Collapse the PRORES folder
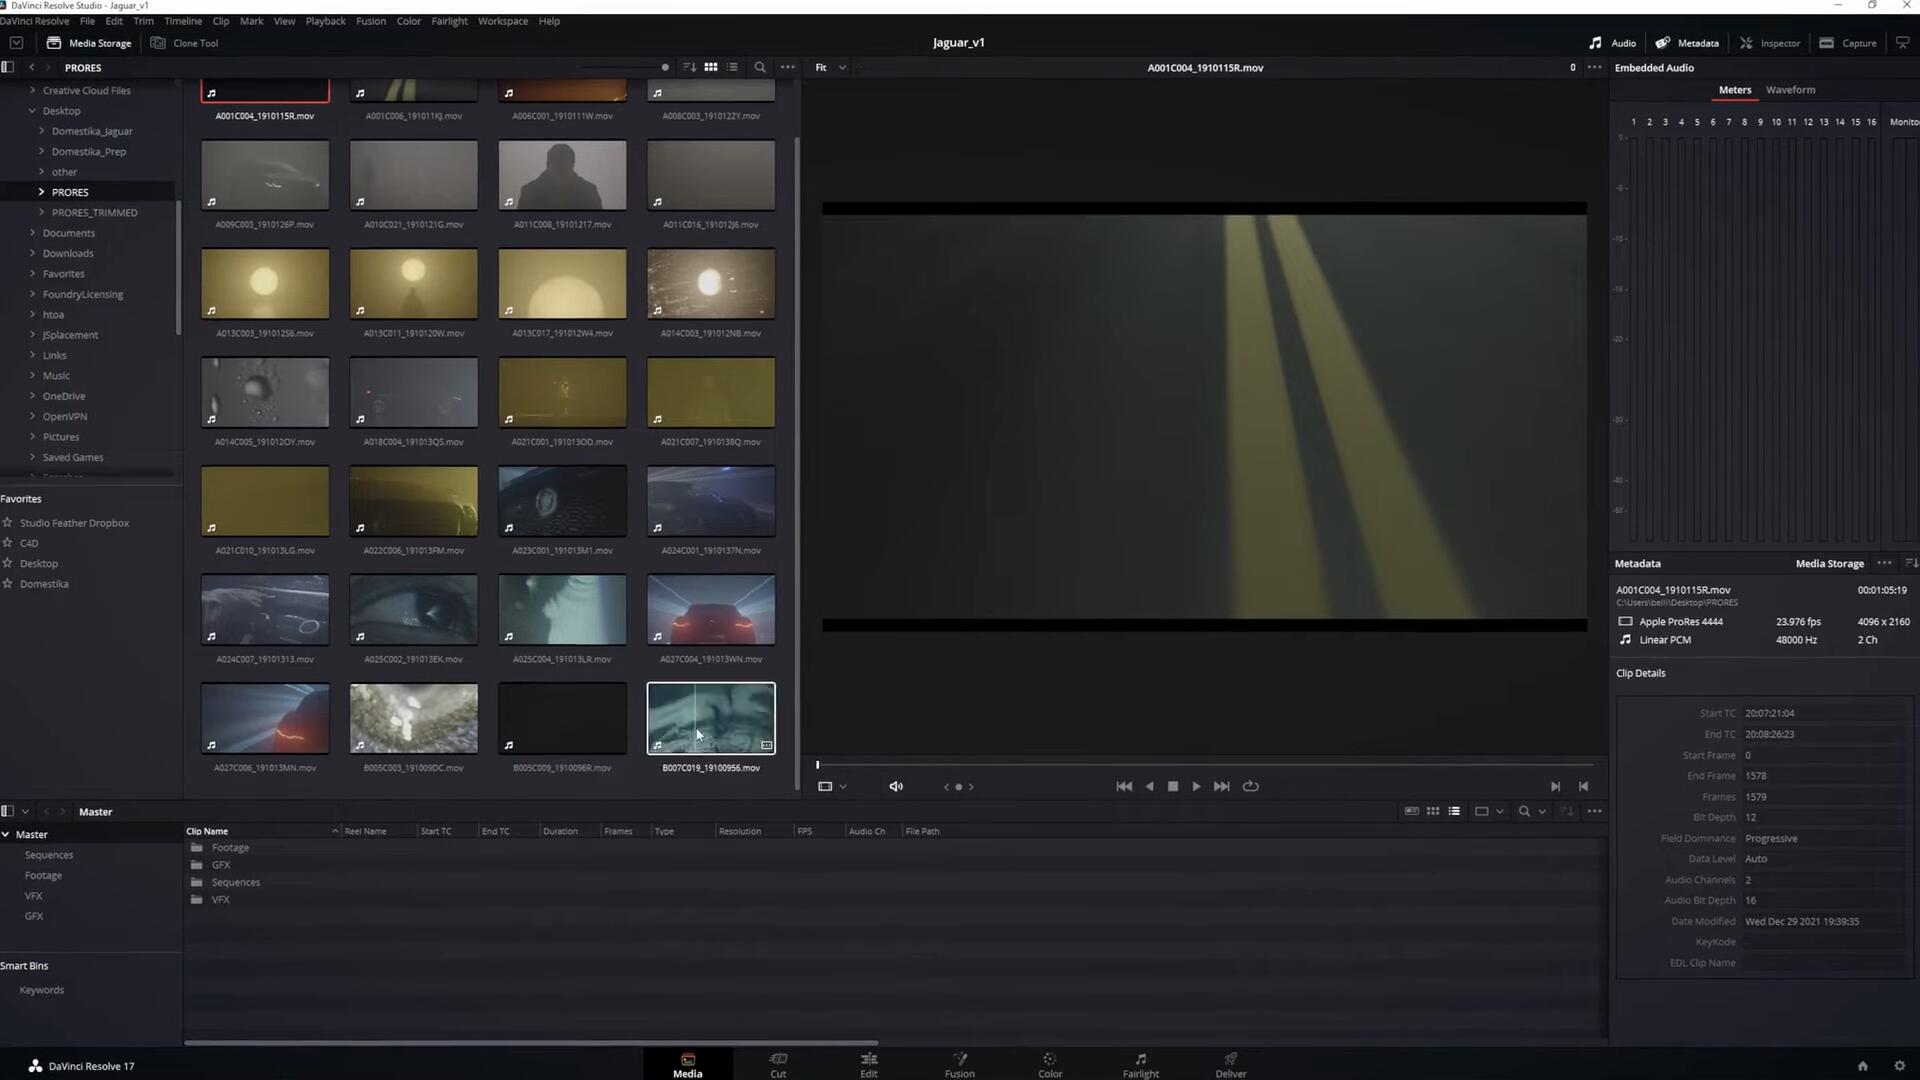 (x=41, y=192)
